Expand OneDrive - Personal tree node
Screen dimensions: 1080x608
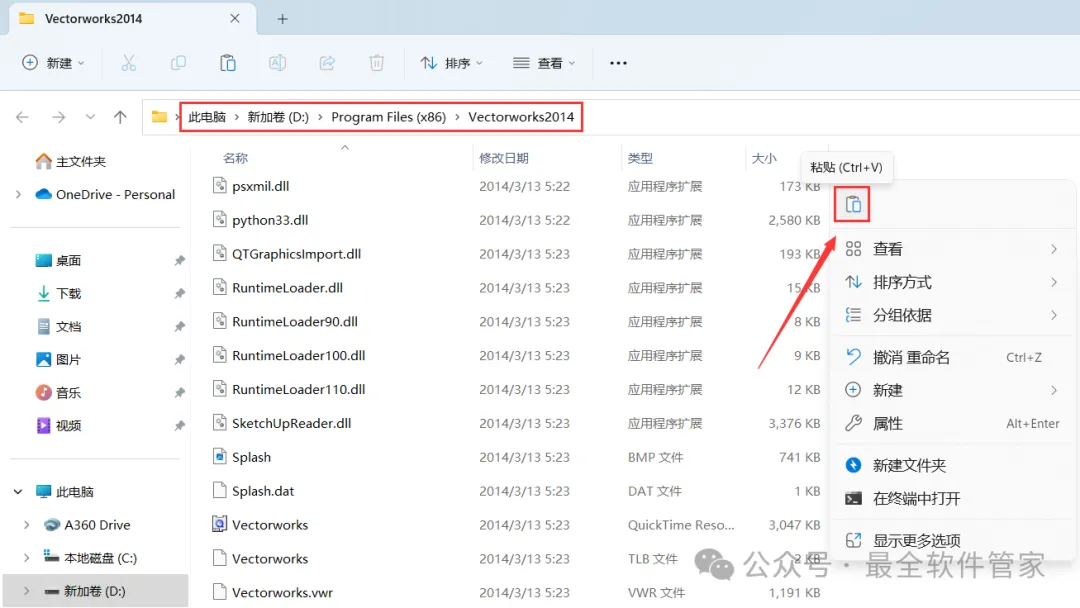(x=19, y=195)
